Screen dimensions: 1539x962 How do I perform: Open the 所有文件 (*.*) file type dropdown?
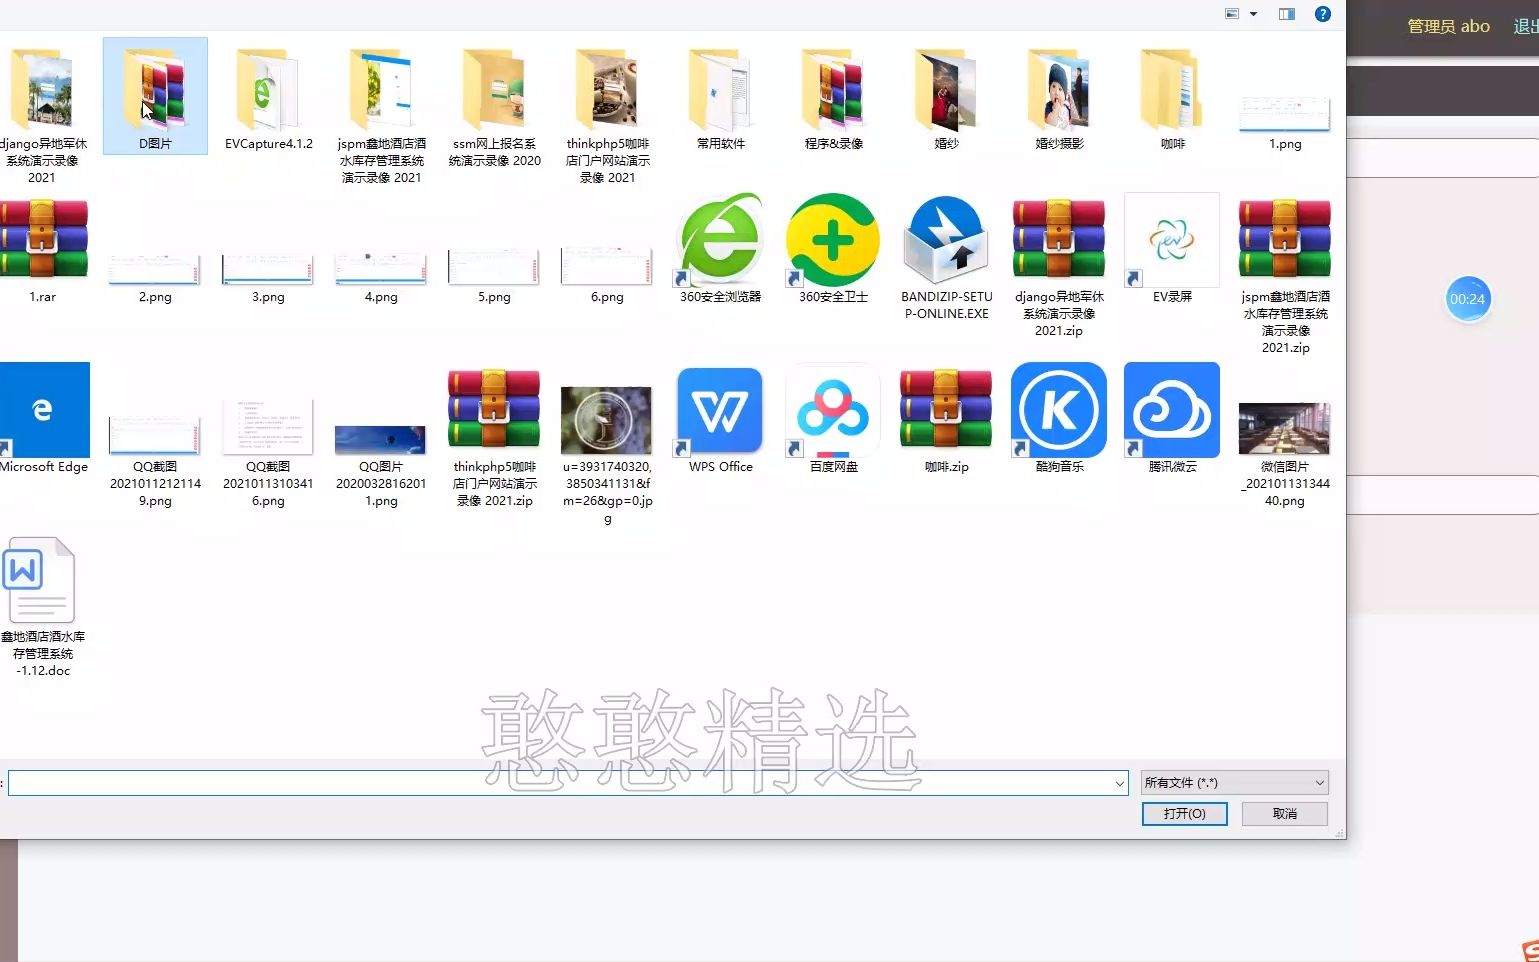pos(1235,783)
